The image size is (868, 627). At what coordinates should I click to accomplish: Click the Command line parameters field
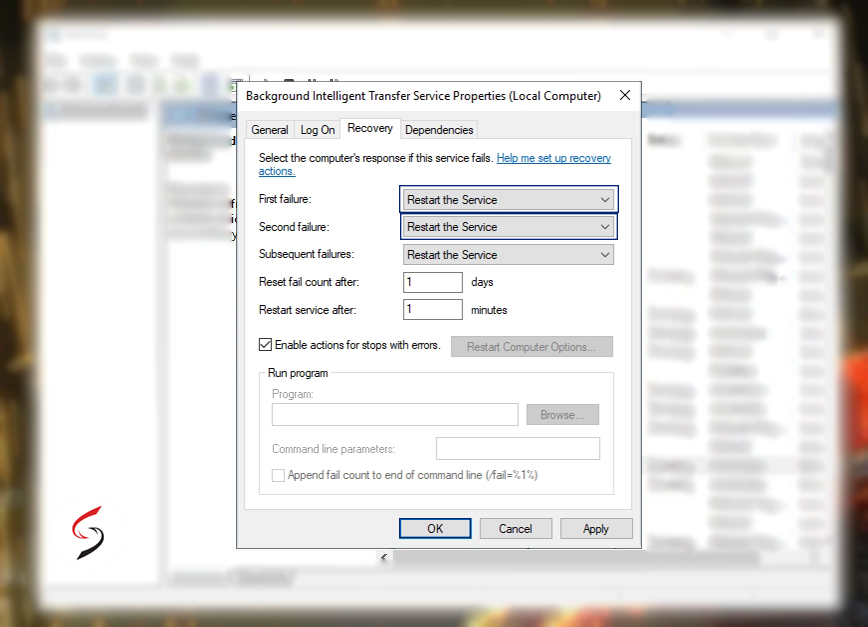[x=518, y=448]
